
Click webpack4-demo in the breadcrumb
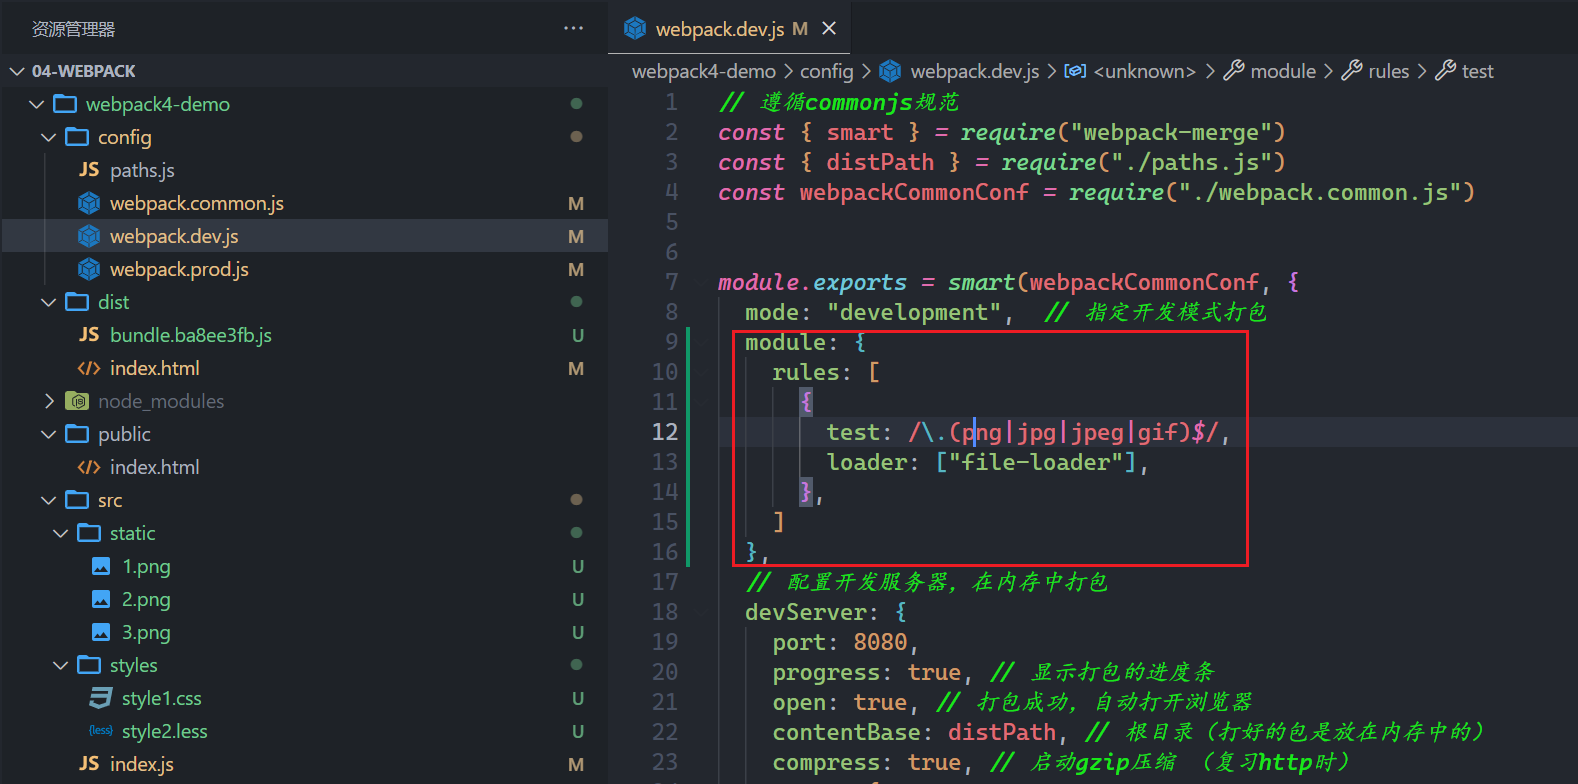click(x=704, y=71)
